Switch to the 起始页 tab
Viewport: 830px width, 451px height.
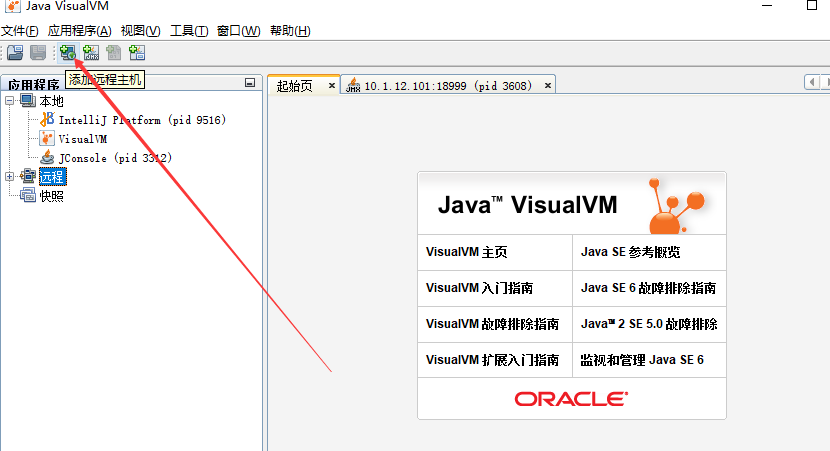(x=295, y=86)
